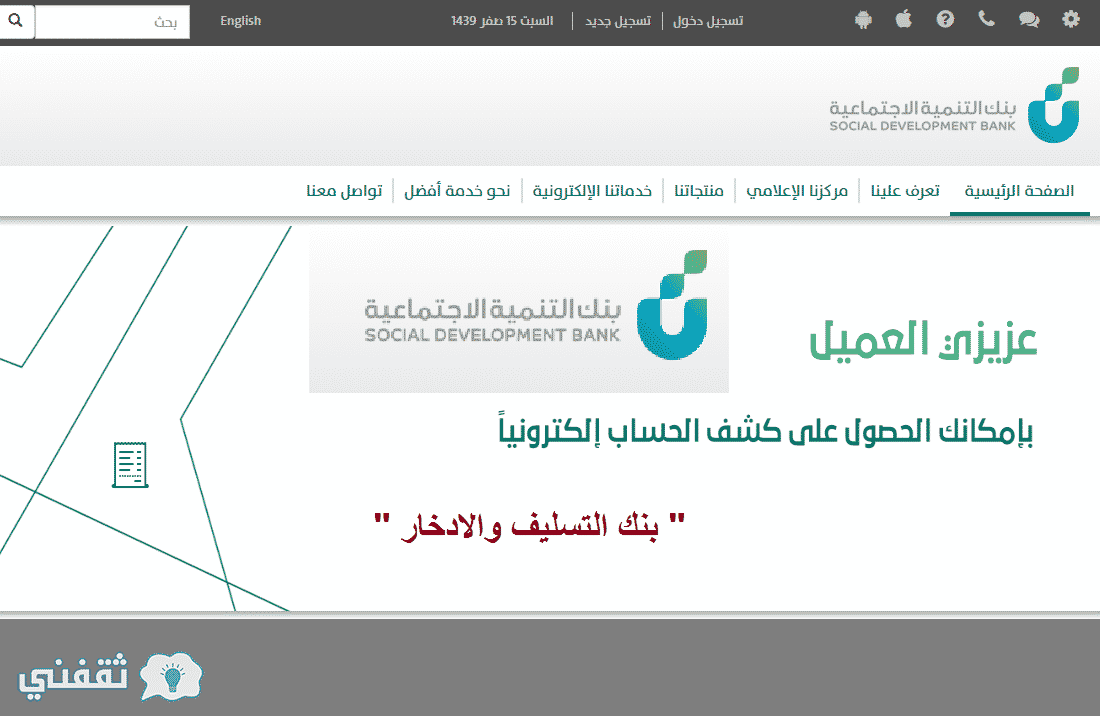Open منتجاتنا products menu item
Screen dimensions: 1100x716
pos(699,191)
